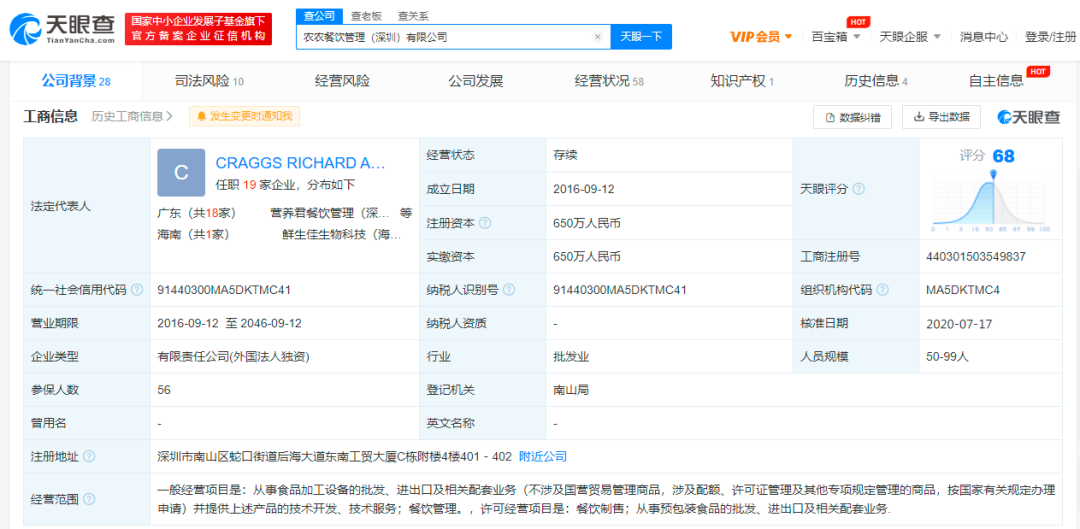Open 消息中心
The height and width of the screenshot is (529, 1080).
coord(984,37)
